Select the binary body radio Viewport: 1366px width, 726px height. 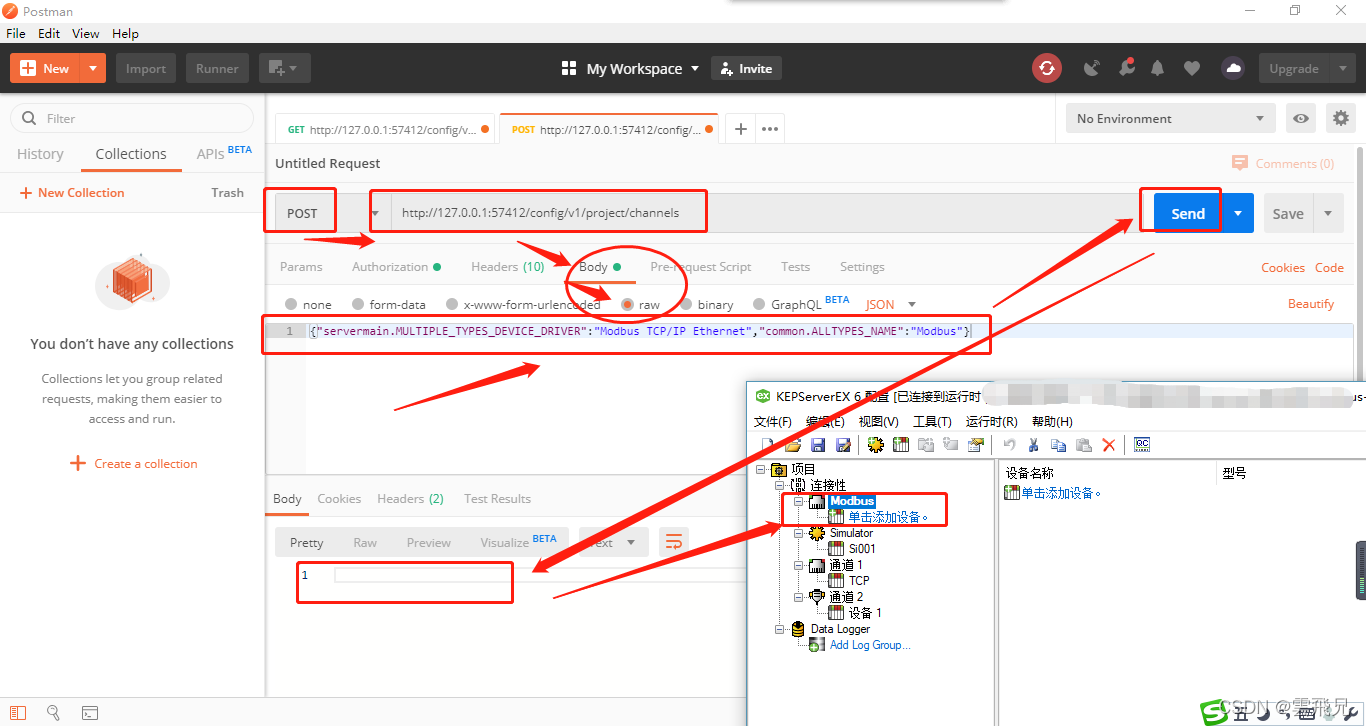(x=686, y=304)
